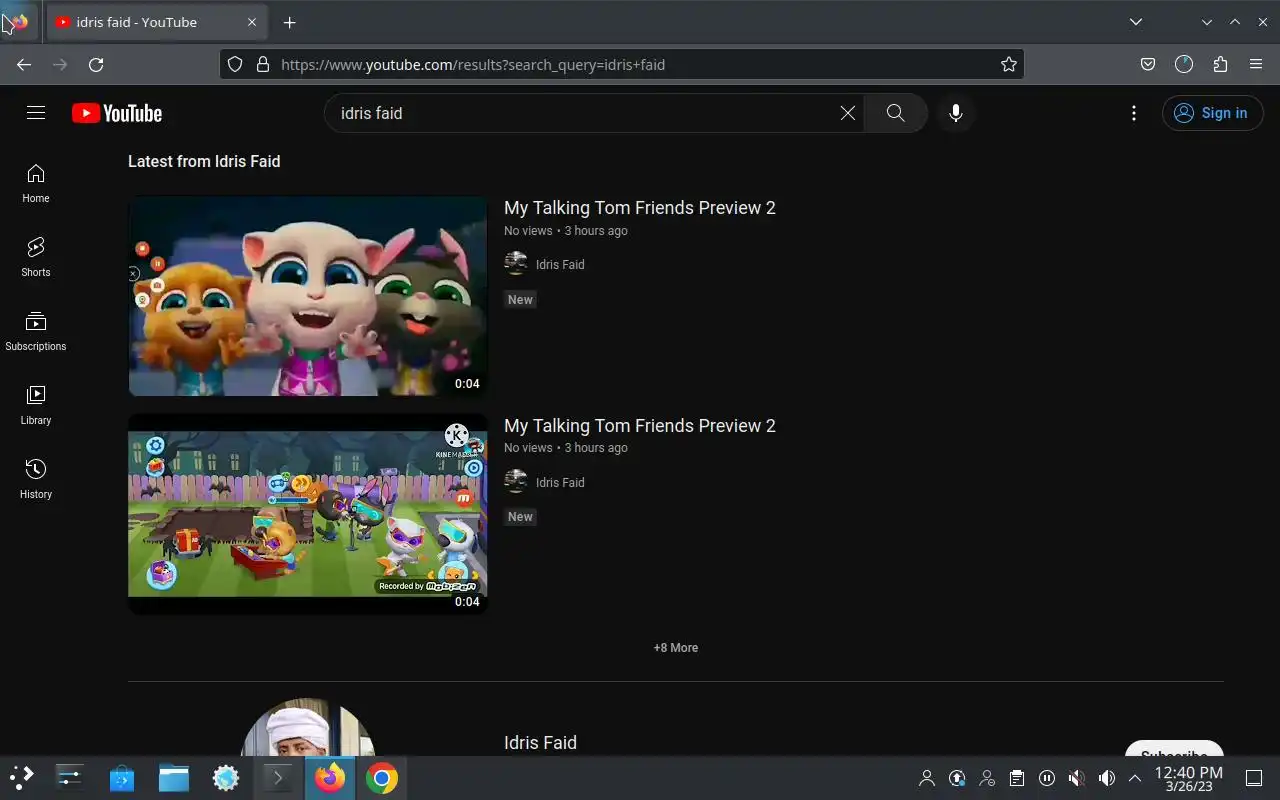1280x800 pixels.
Task: Open second 'My Talking Tom Friends Preview 2' title
Action: tap(640, 426)
